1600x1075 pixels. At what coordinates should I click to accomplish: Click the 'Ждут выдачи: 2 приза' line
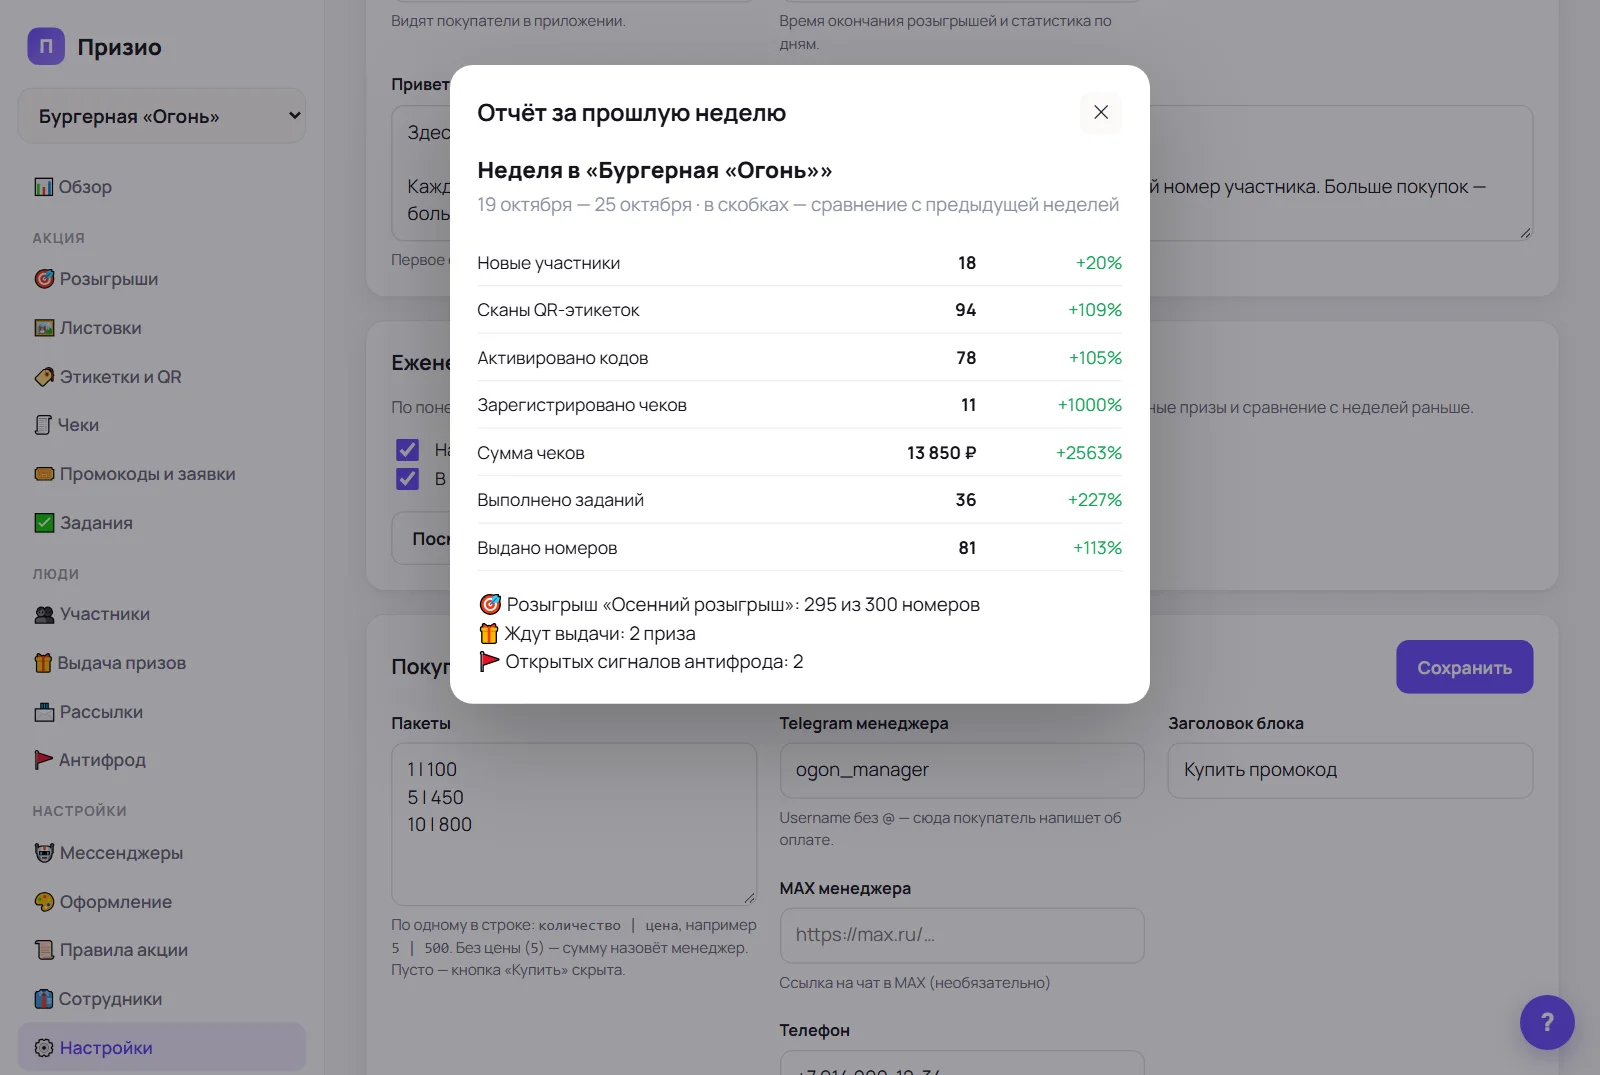tap(587, 633)
